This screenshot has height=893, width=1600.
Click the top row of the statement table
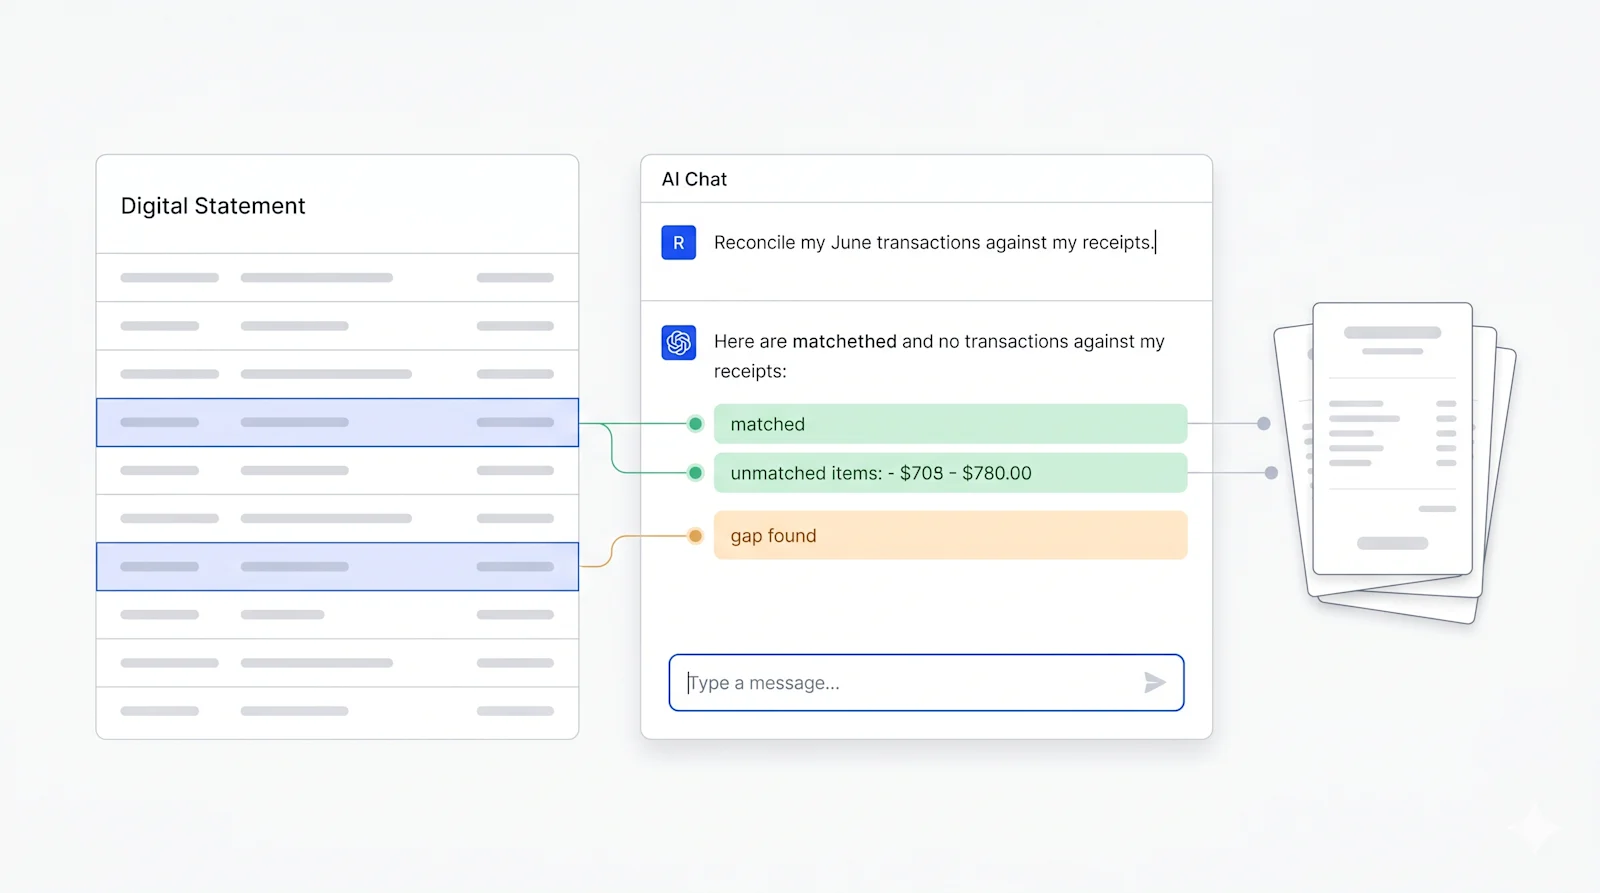pyautogui.click(x=337, y=278)
